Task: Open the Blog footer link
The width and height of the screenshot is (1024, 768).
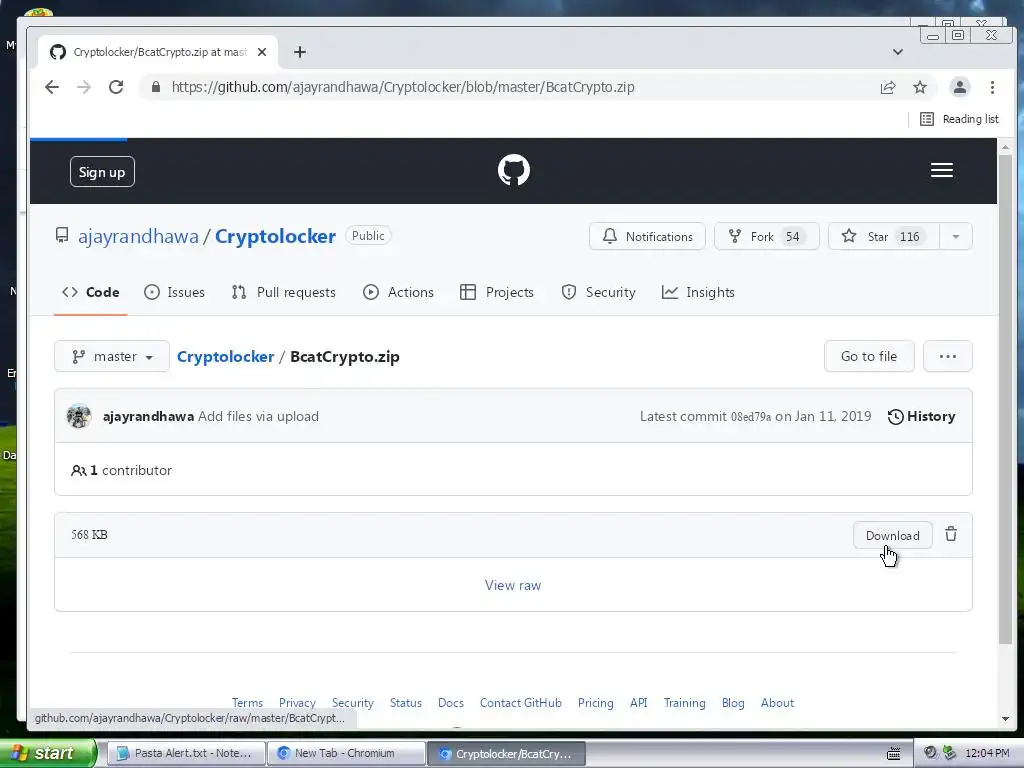Action: pyautogui.click(x=733, y=703)
